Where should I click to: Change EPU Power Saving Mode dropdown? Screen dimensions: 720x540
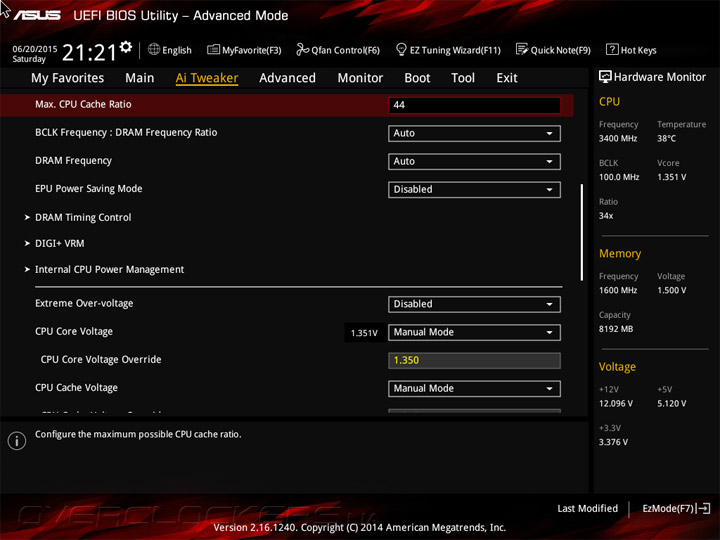coord(474,190)
